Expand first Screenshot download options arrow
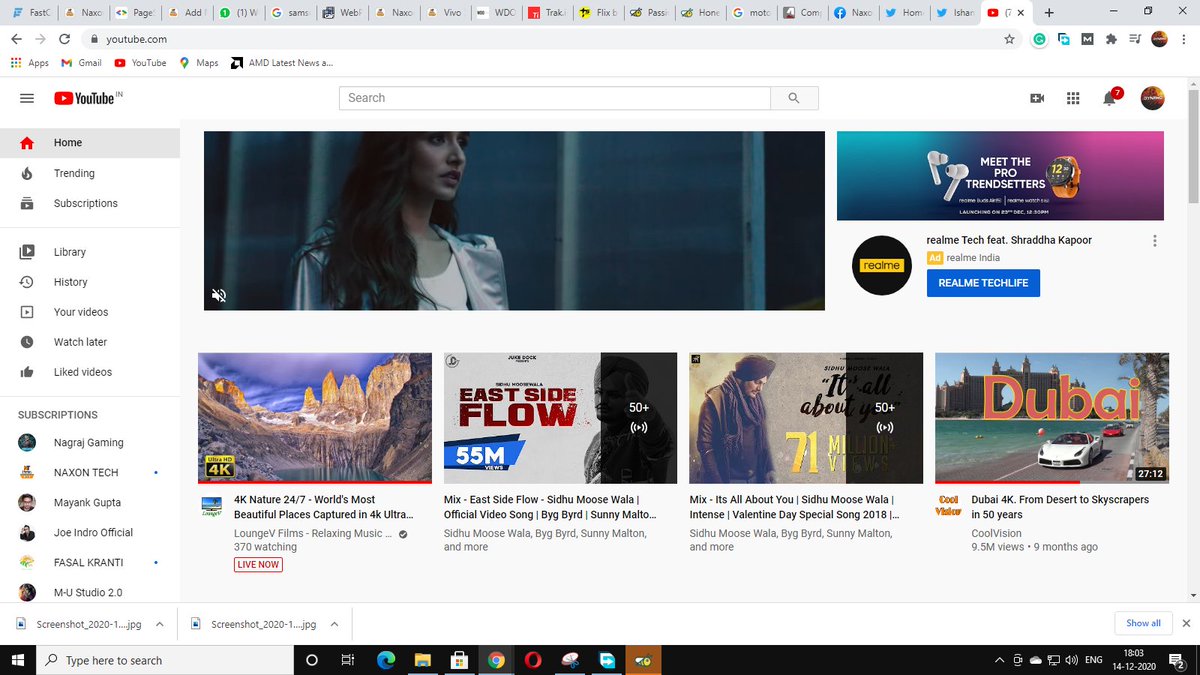 (159, 624)
